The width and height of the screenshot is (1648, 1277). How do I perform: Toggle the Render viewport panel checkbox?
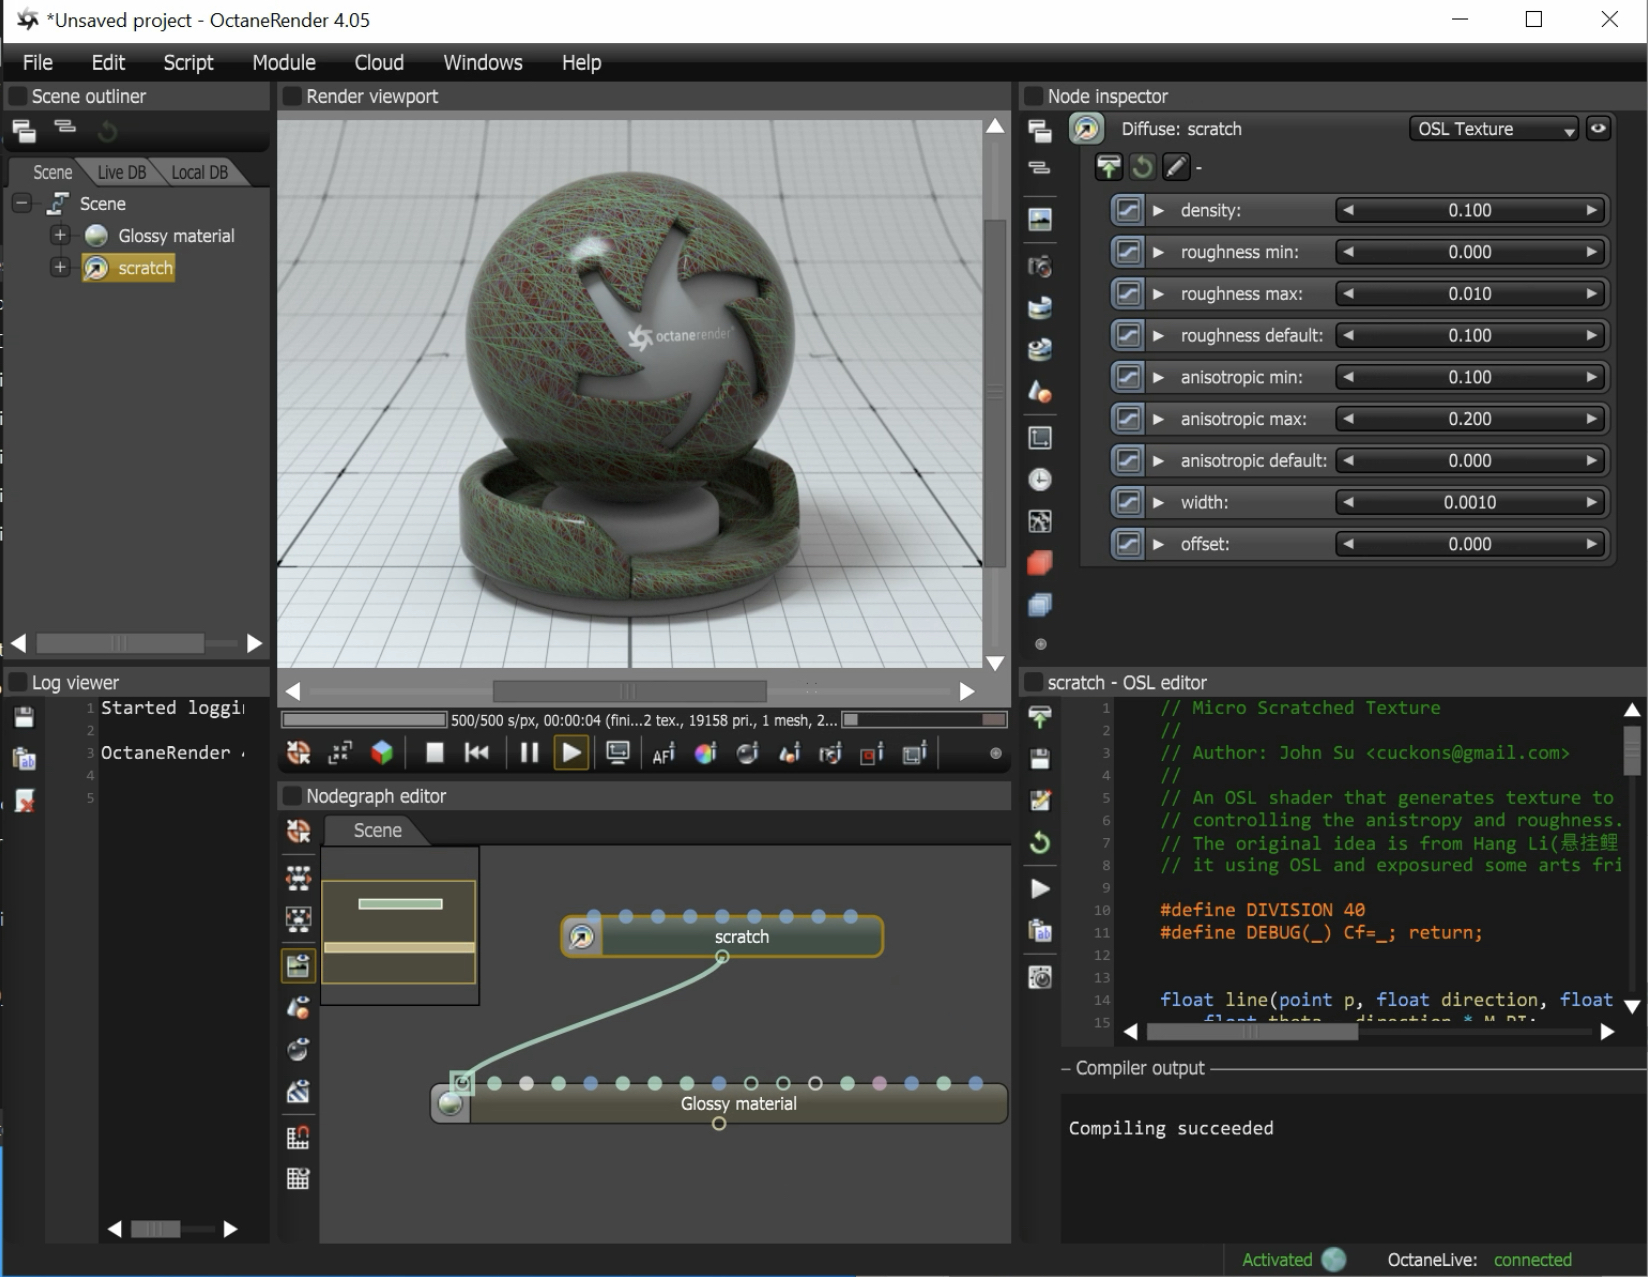tap(292, 96)
